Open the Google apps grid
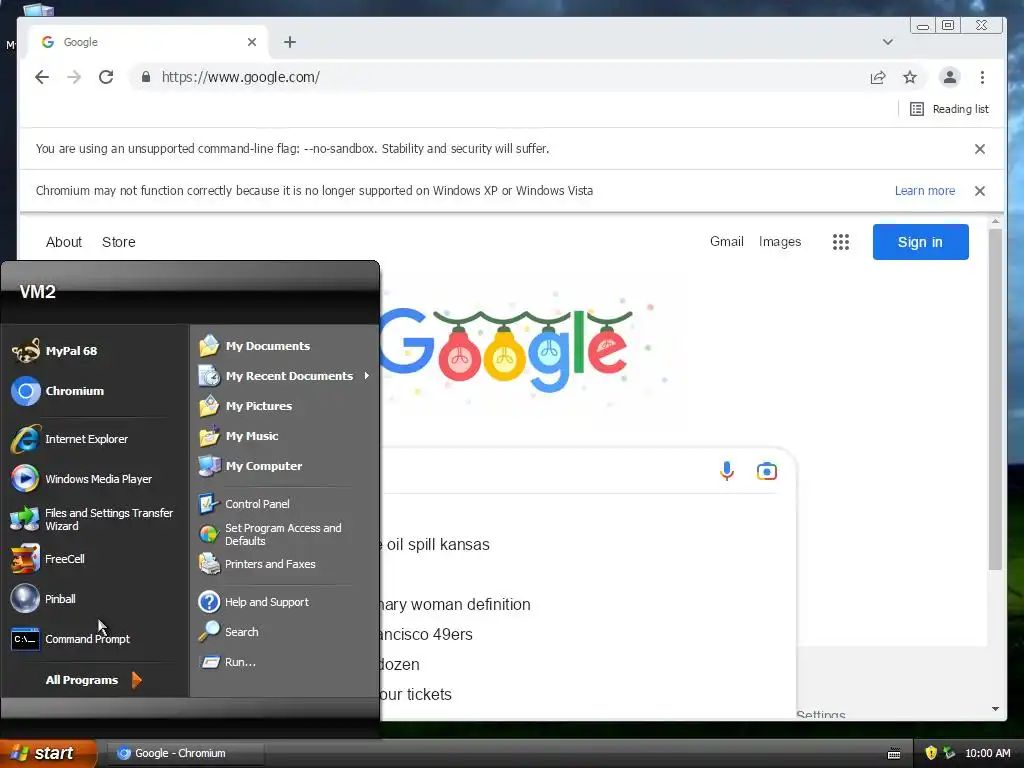This screenshot has height=768, width=1024. [x=840, y=242]
